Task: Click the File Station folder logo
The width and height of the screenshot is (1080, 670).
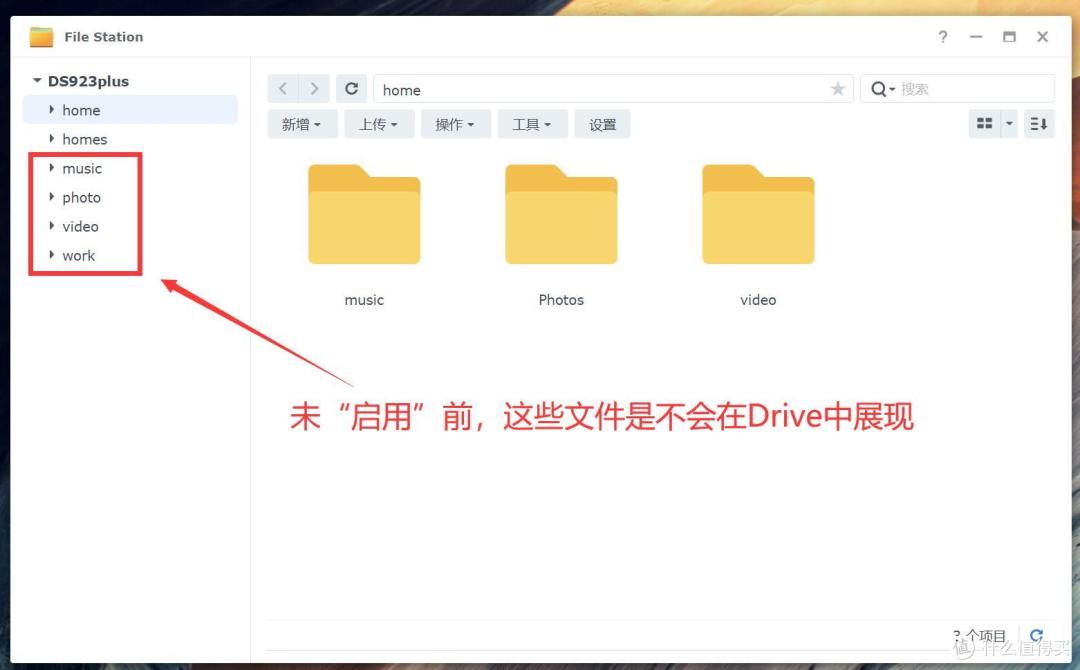Action: coord(41,36)
